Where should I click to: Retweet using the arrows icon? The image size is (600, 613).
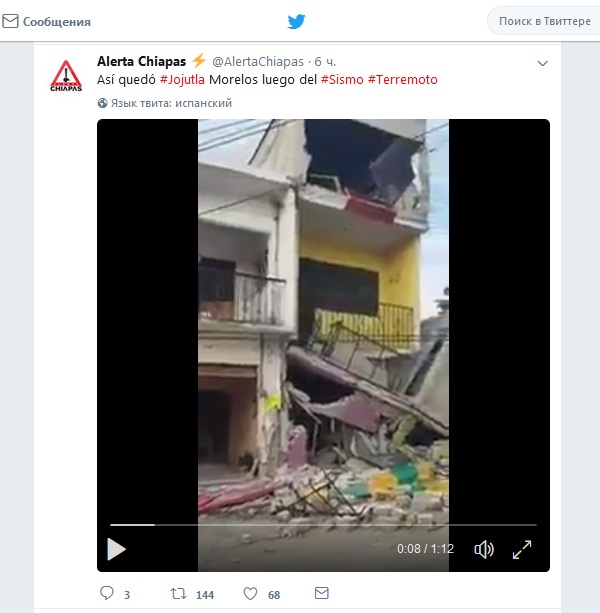click(x=179, y=594)
